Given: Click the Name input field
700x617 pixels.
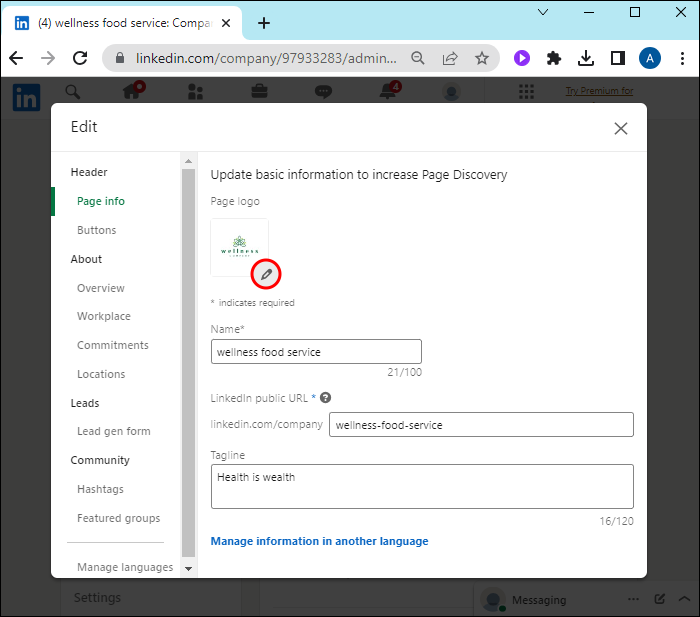Looking at the screenshot, I should tap(316, 352).
